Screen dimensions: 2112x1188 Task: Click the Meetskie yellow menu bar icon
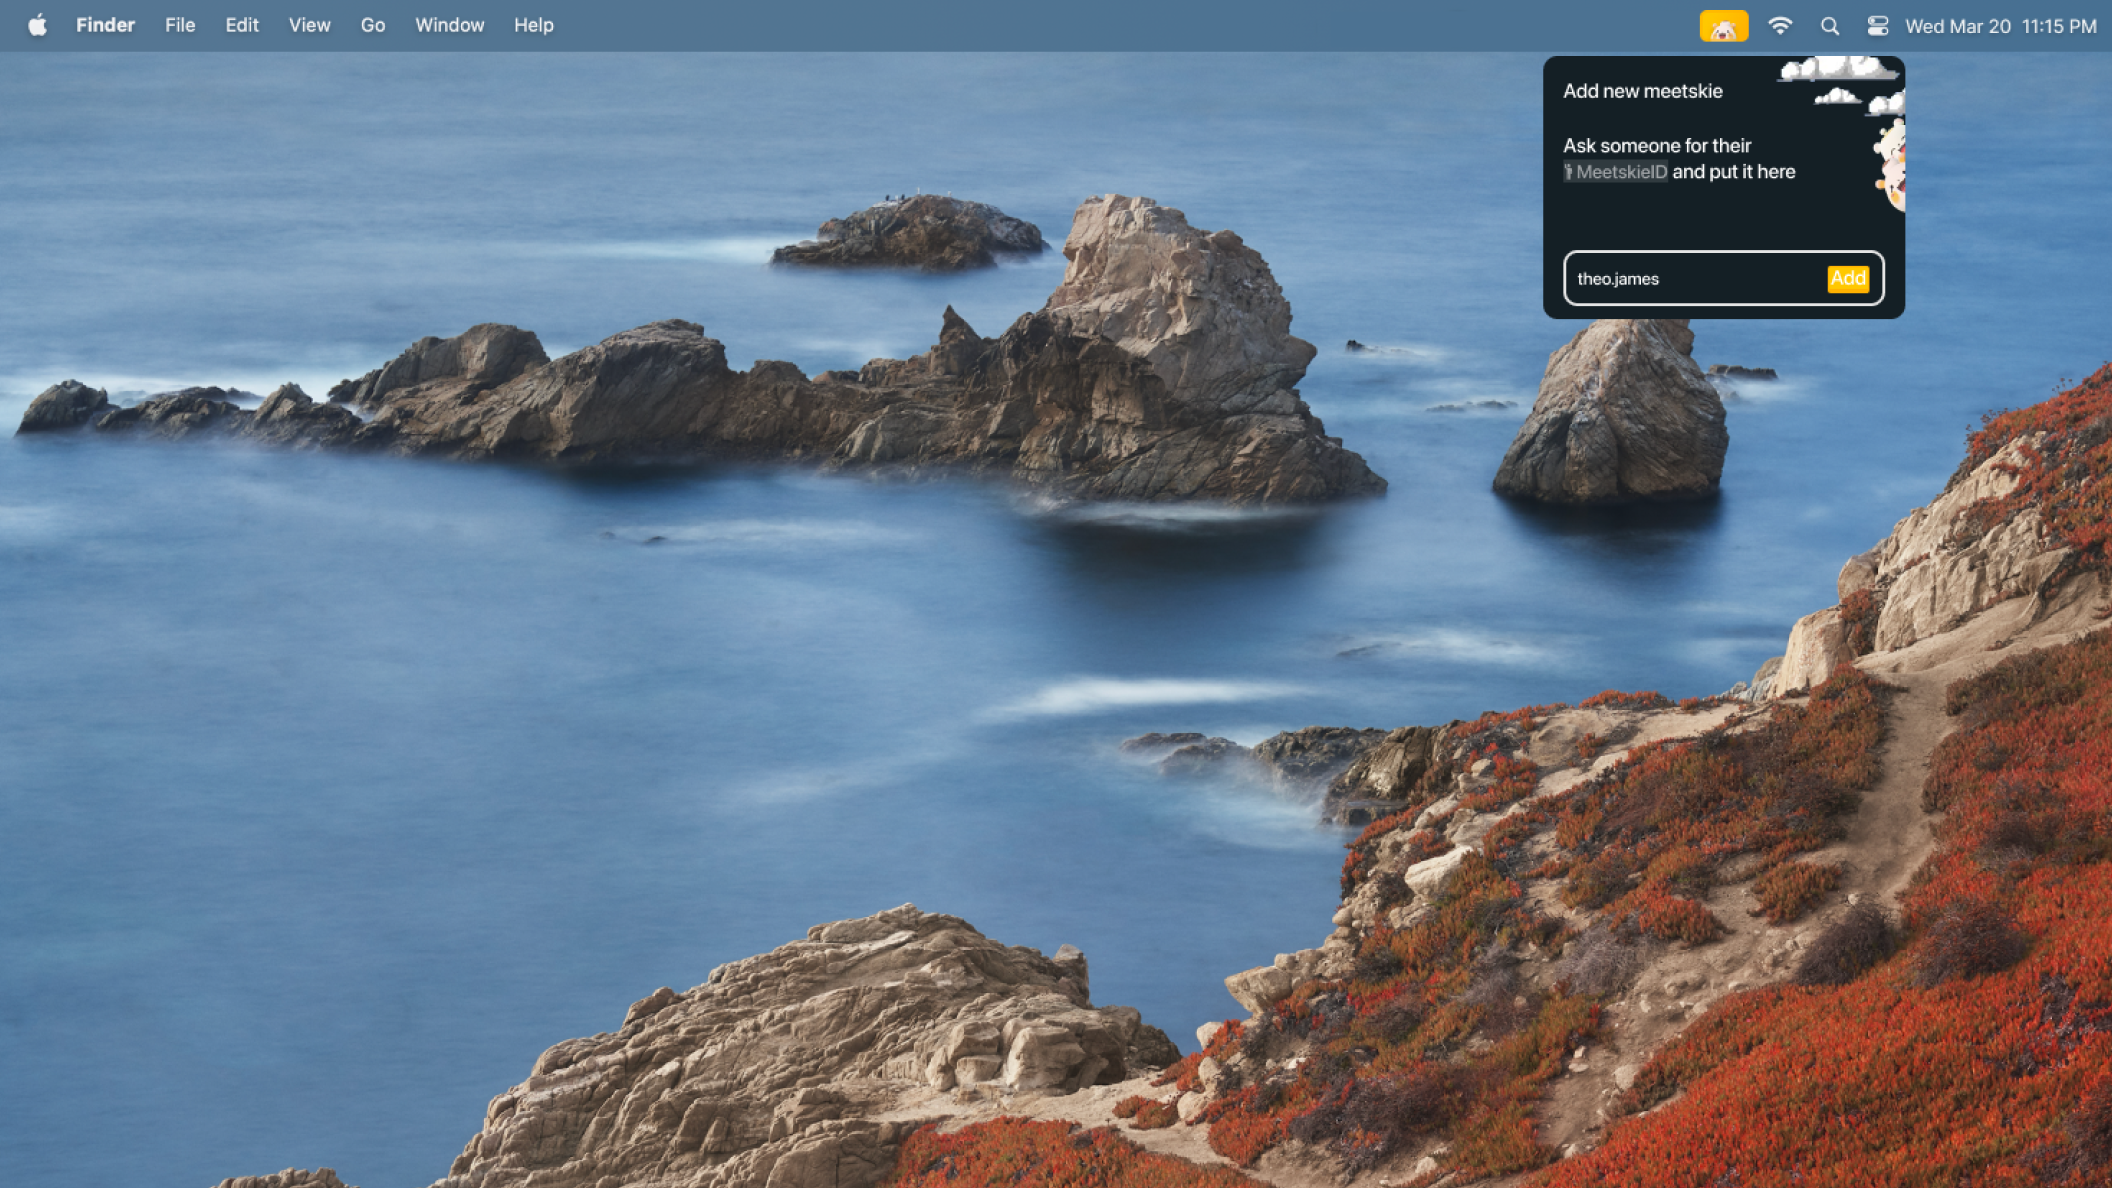point(1723,26)
